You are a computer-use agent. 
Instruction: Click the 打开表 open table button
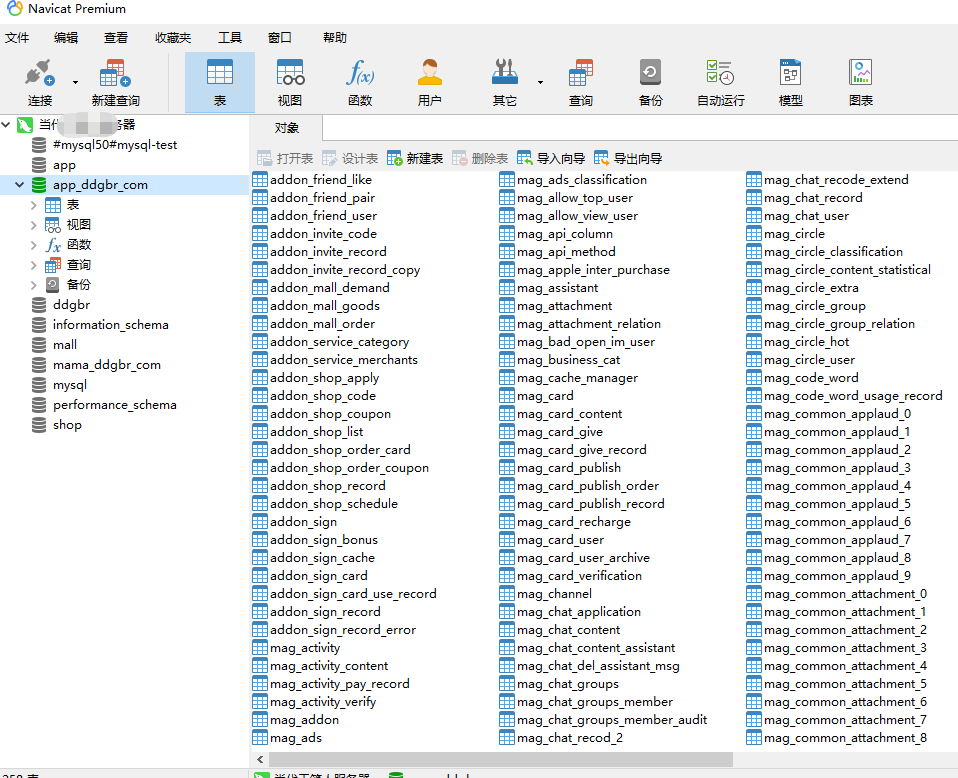point(285,159)
